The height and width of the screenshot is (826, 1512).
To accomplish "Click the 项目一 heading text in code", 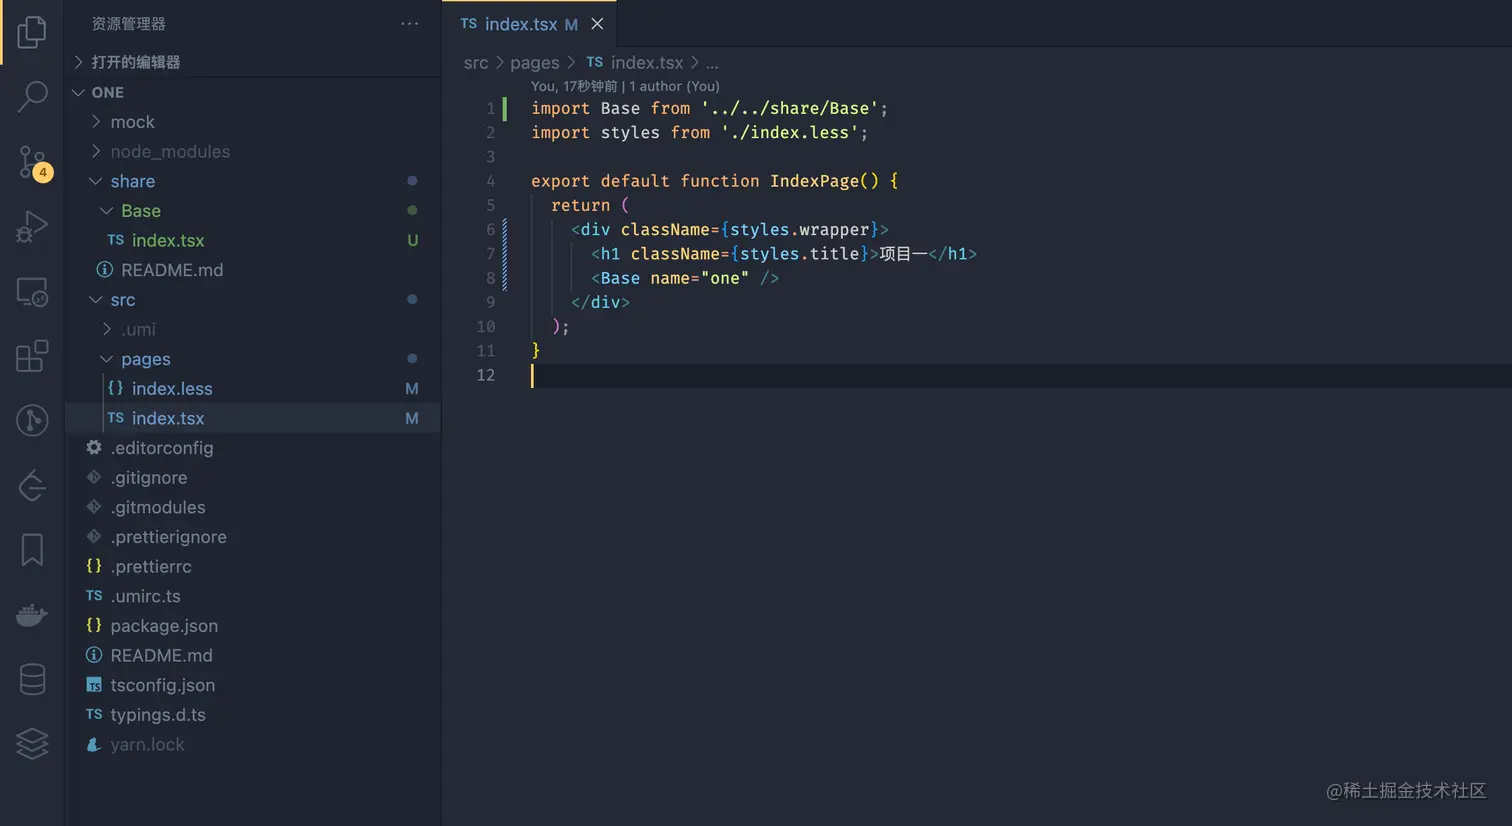I will pos(904,254).
